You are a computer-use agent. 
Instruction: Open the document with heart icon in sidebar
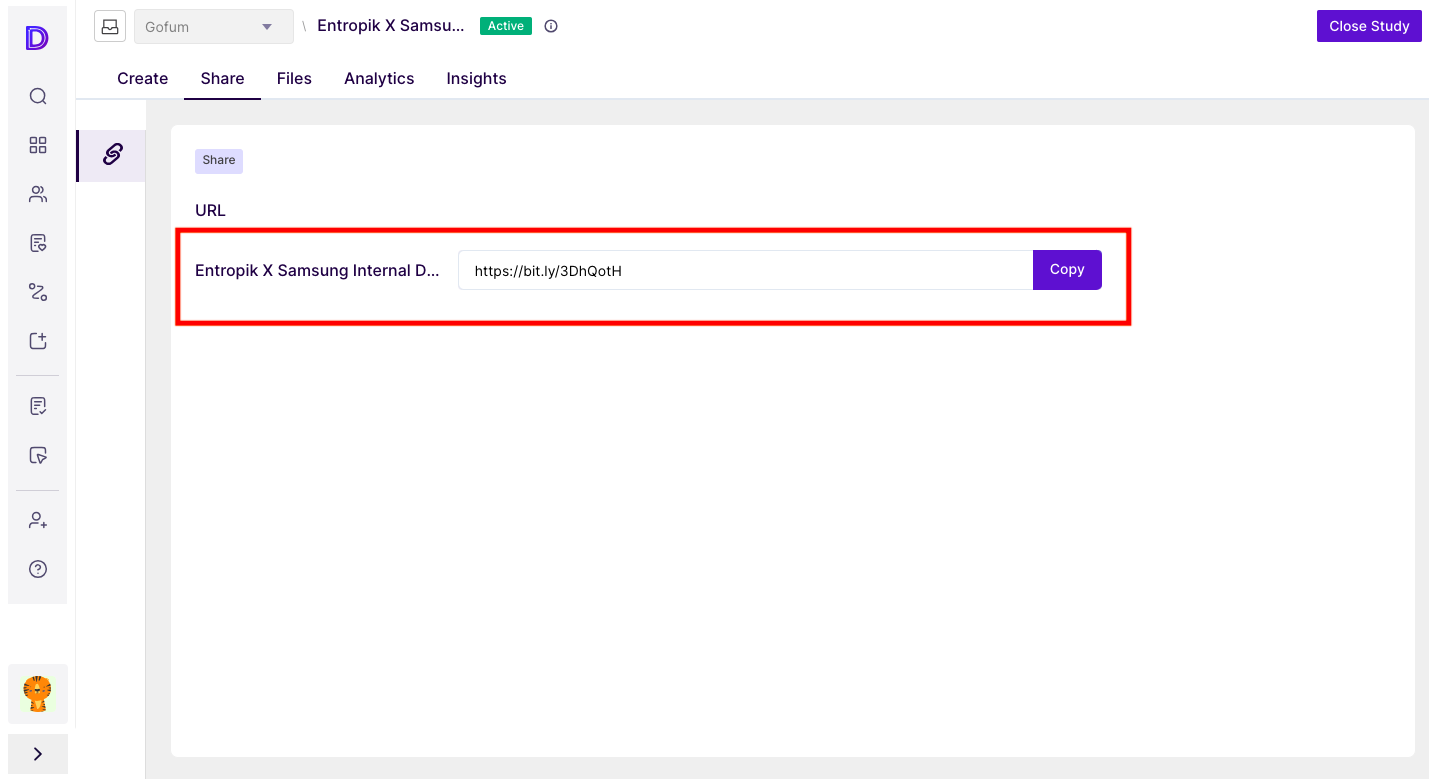[38, 243]
